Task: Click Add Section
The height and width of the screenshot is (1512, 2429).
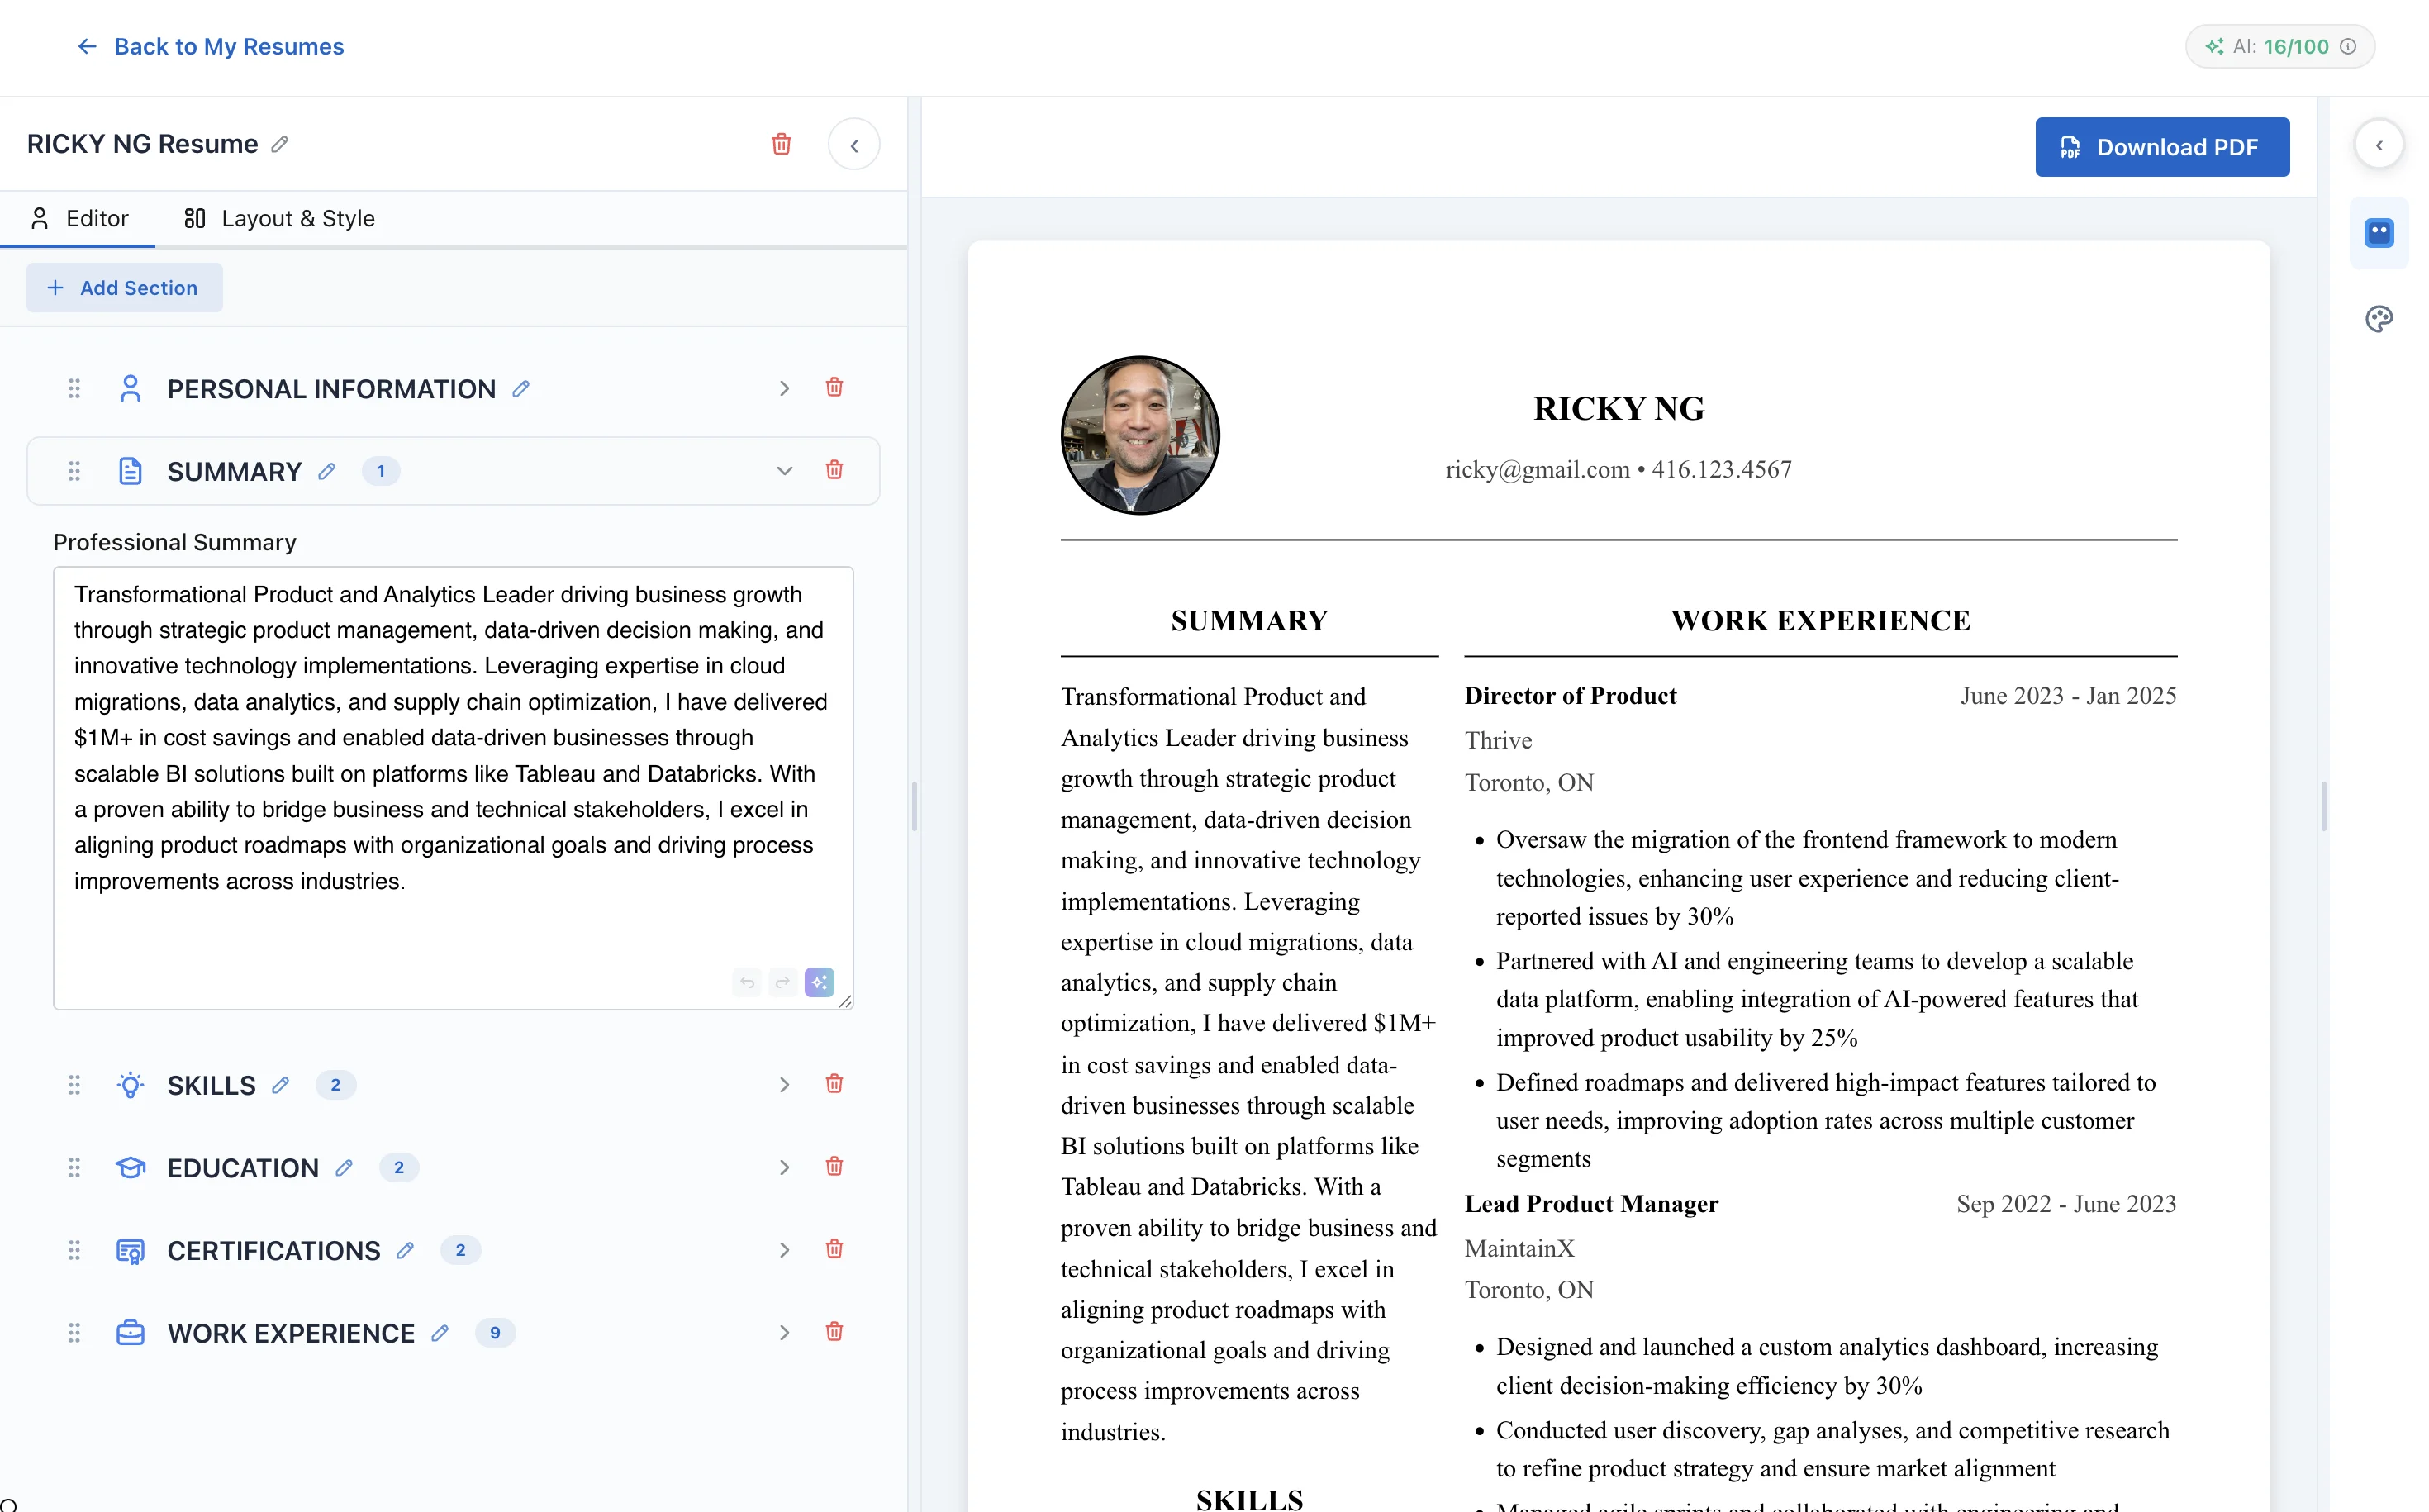Action: pyautogui.click(x=124, y=287)
